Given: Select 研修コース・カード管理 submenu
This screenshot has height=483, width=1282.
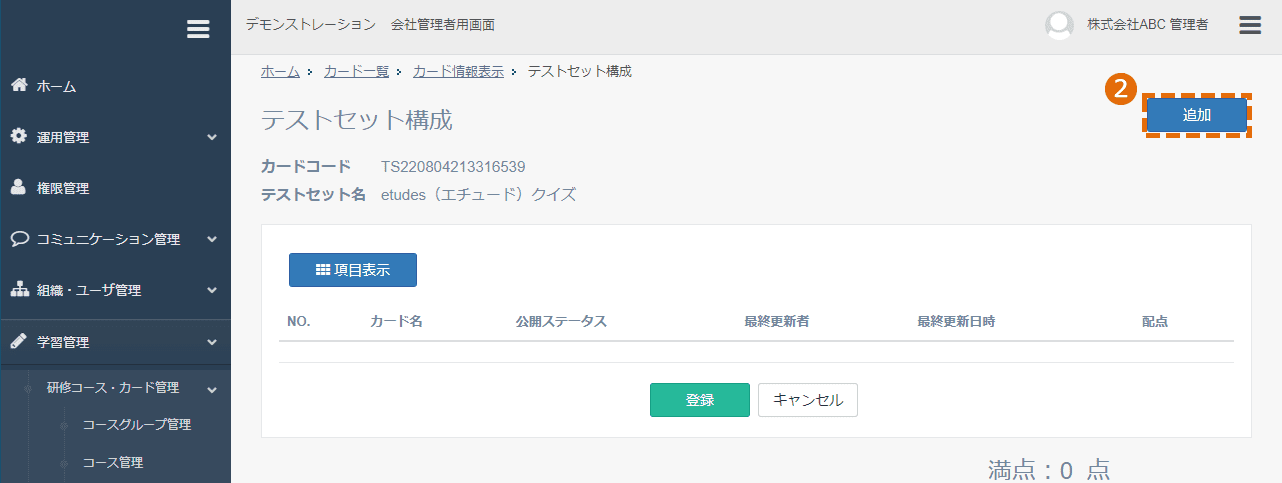Looking at the screenshot, I should (115, 388).
